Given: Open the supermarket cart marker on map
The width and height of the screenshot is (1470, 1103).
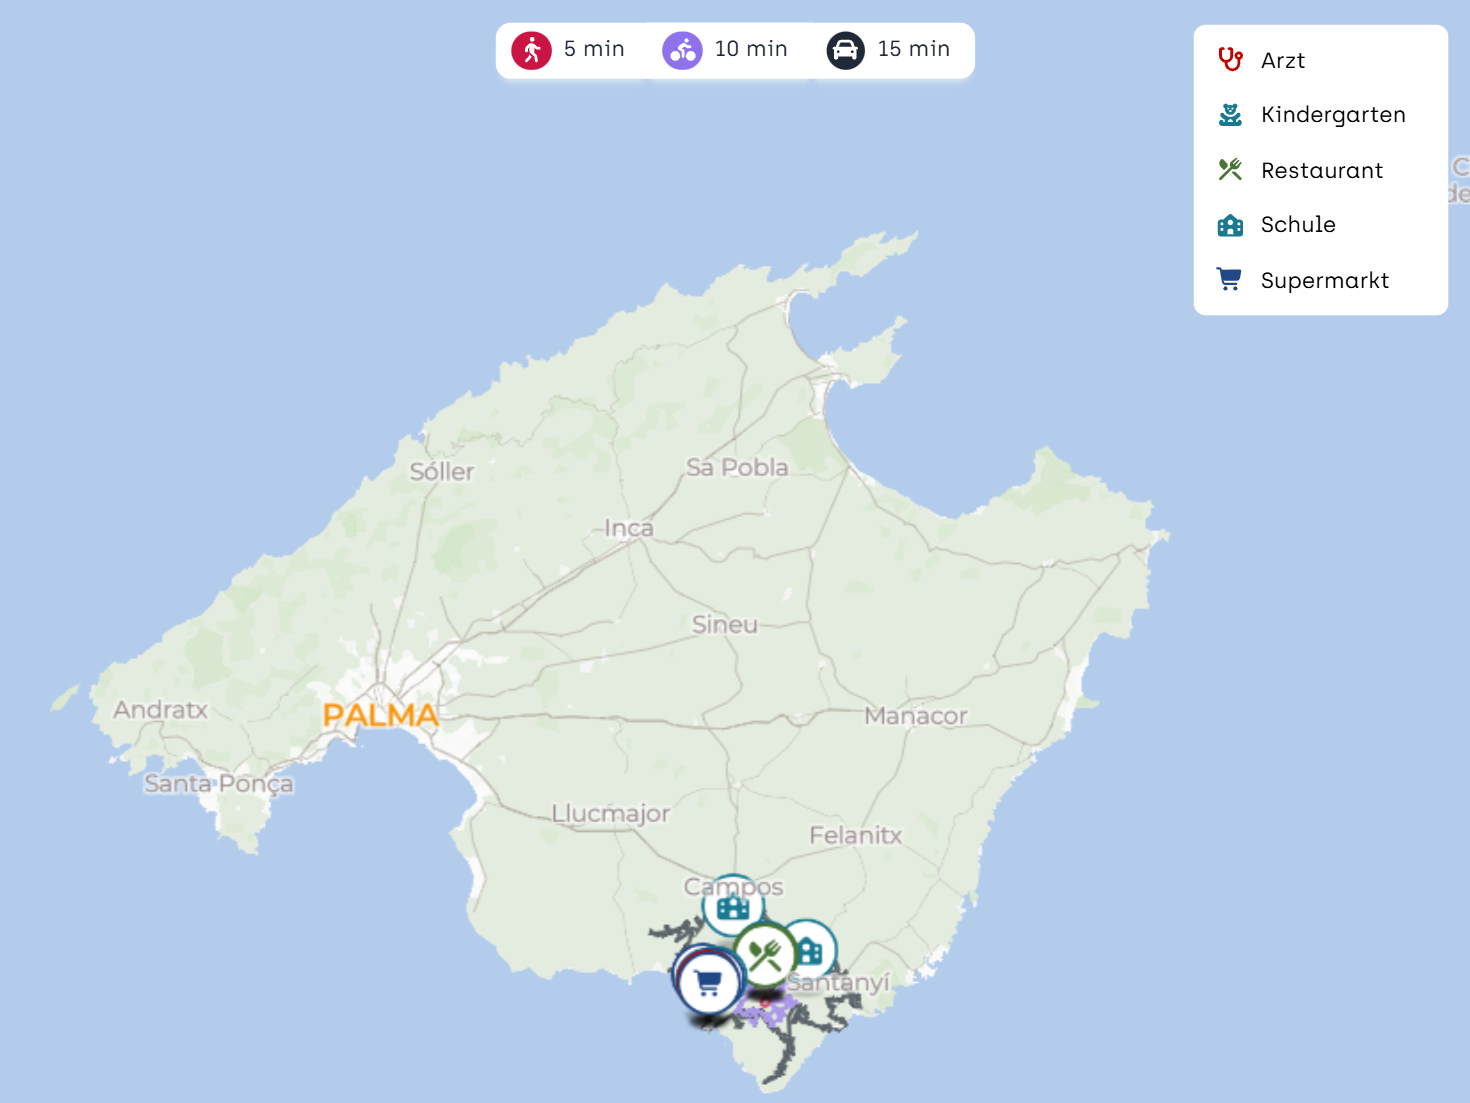Looking at the screenshot, I should tap(708, 984).
